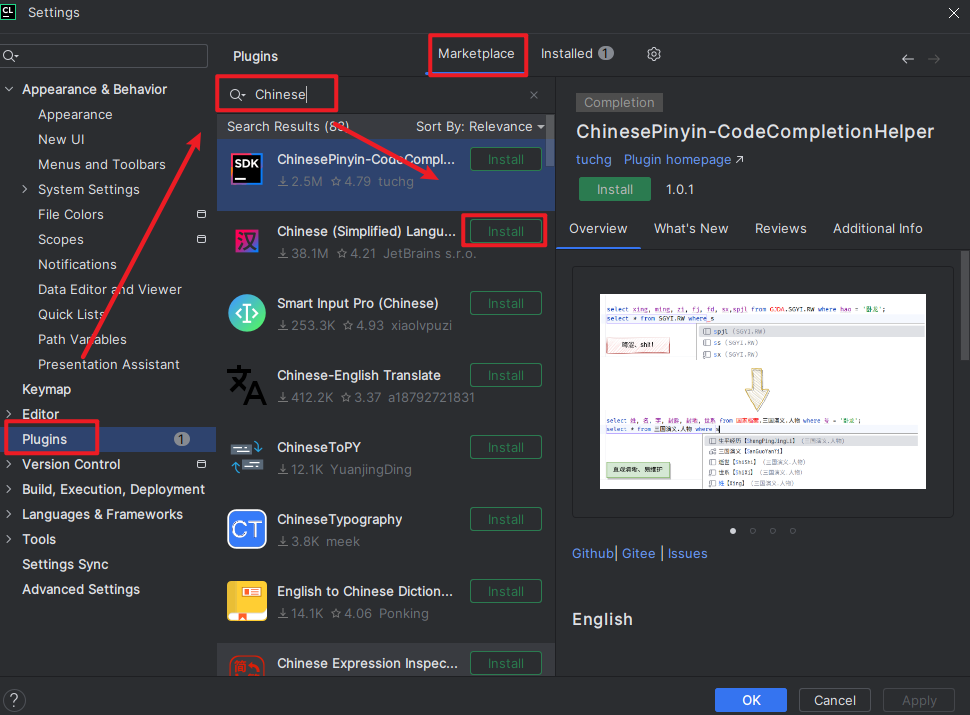Click the Chinese-English Translate plugin icon
The width and height of the screenshot is (970, 715).
point(247,385)
